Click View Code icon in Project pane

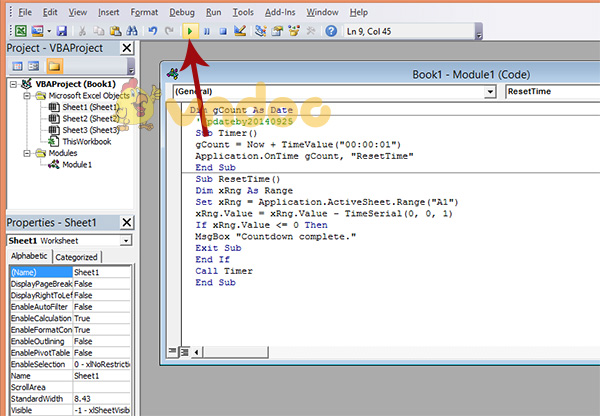coord(18,66)
